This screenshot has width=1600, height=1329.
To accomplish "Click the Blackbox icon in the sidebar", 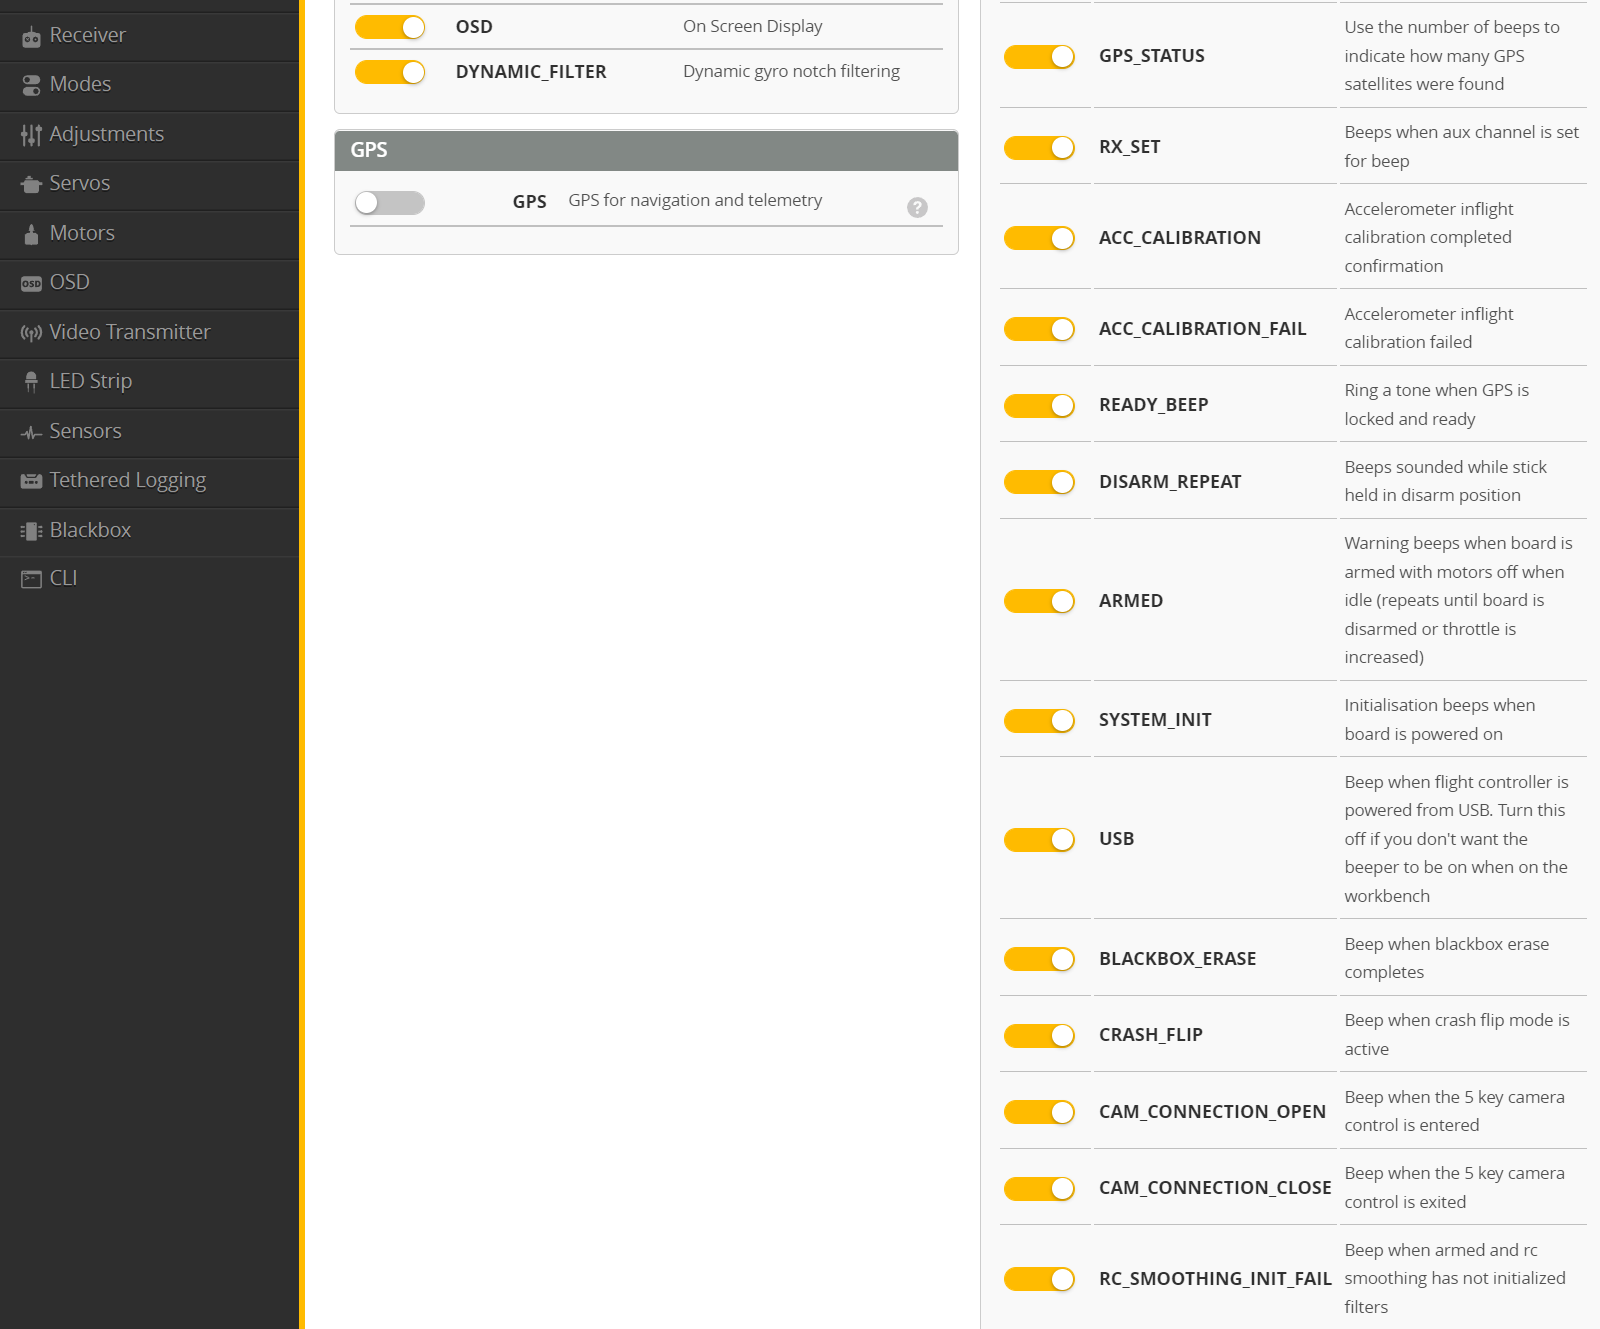I will [31, 531].
